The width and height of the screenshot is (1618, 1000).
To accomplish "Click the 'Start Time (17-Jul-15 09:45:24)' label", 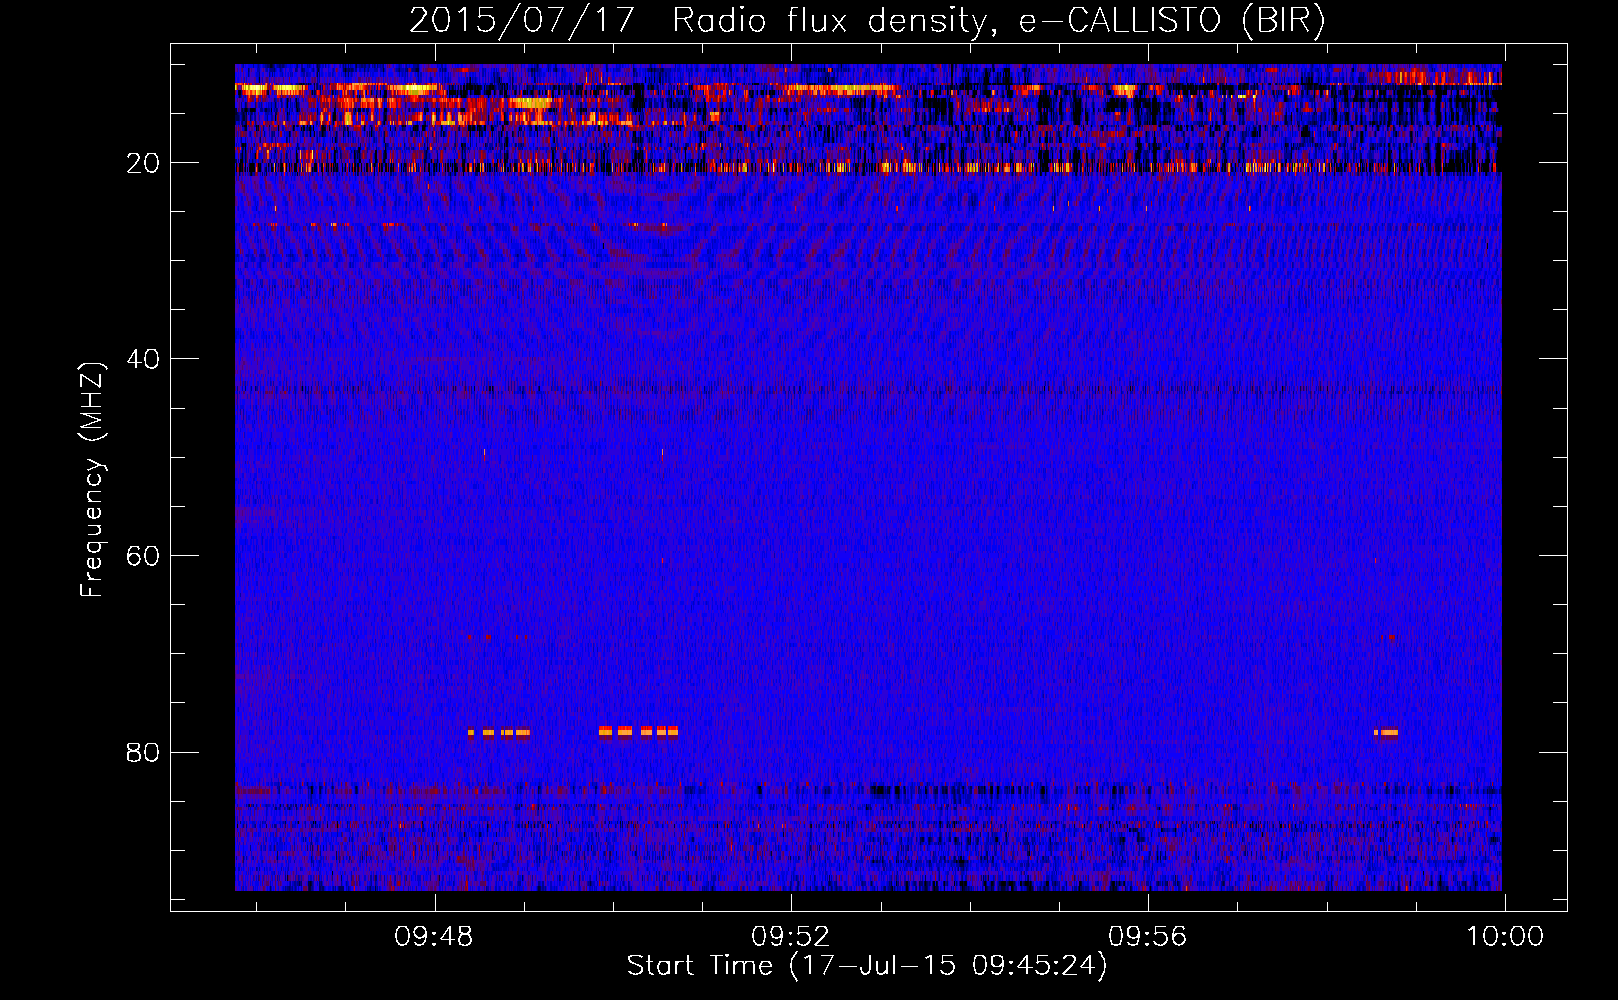I will 867,966.
